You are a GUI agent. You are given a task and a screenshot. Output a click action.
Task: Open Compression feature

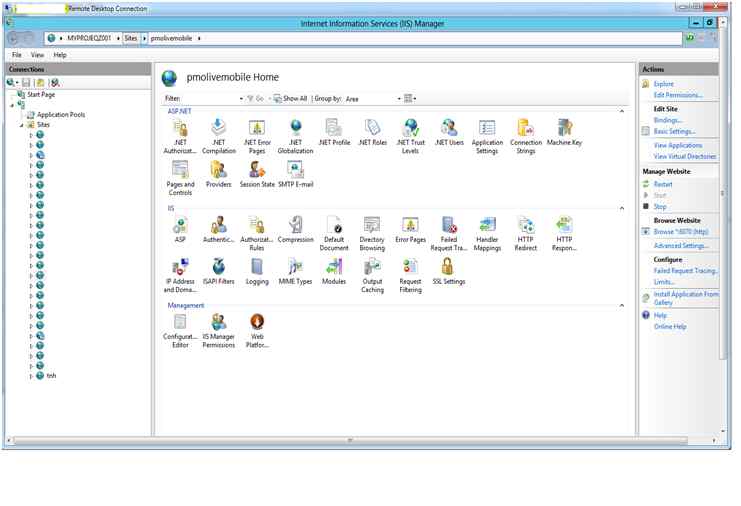pyautogui.click(x=295, y=230)
